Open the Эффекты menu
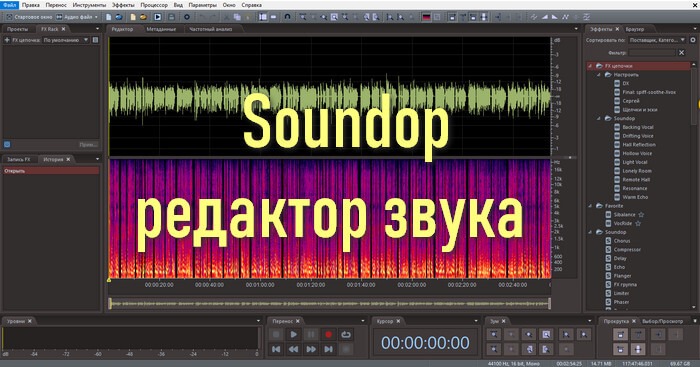 [123, 5]
